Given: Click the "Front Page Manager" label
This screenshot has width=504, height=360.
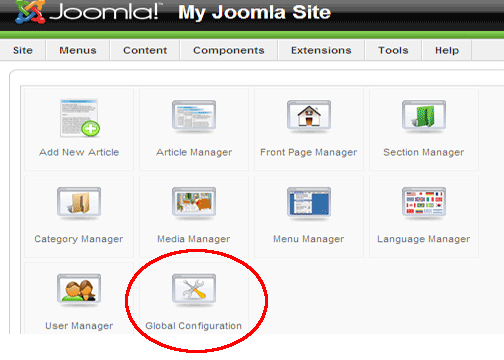Looking at the screenshot, I should (309, 152).
